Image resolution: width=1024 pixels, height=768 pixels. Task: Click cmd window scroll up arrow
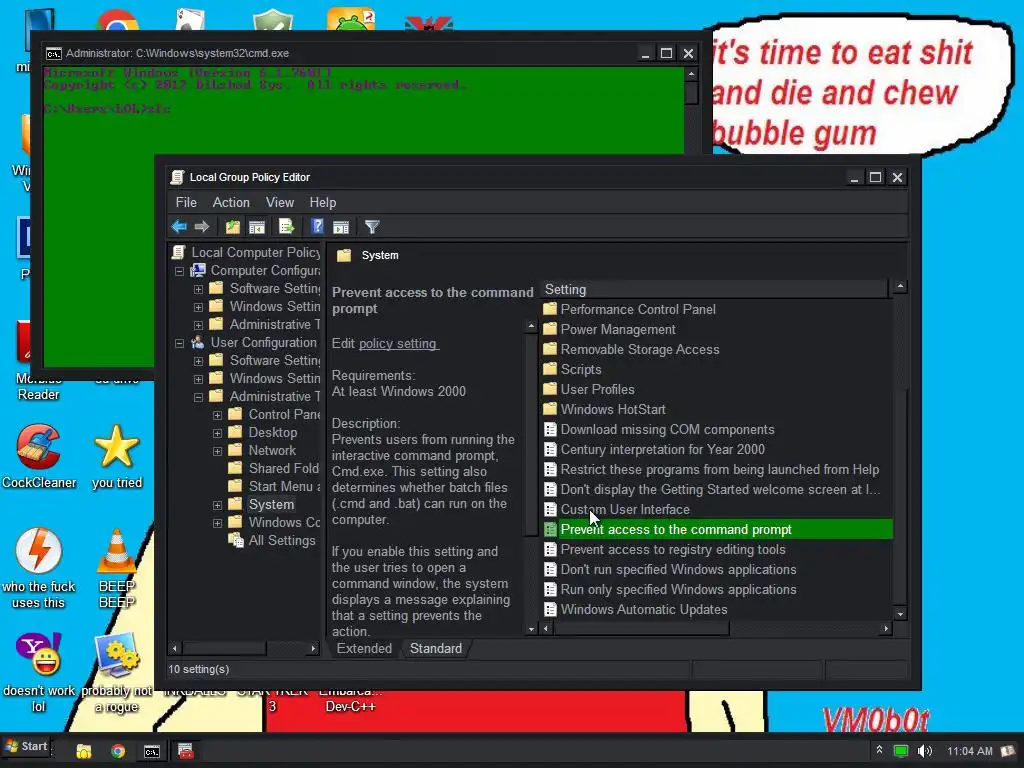click(x=692, y=74)
